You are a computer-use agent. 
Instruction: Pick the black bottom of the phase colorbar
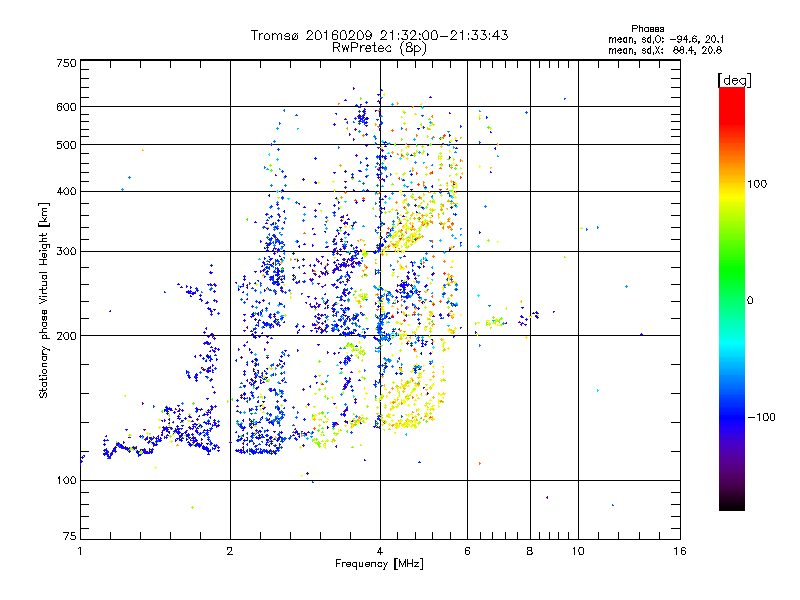click(732, 505)
